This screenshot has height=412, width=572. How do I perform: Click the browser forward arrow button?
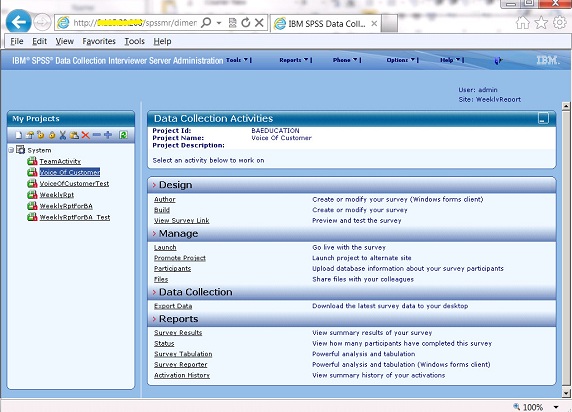tap(42, 23)
